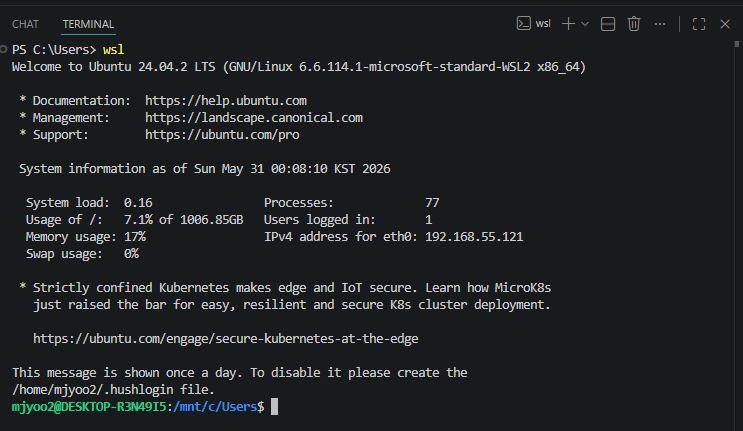This screenshot has height=431, width=743.
Task: Kill terminal using the trash icon
Action: tap(634, 24)
